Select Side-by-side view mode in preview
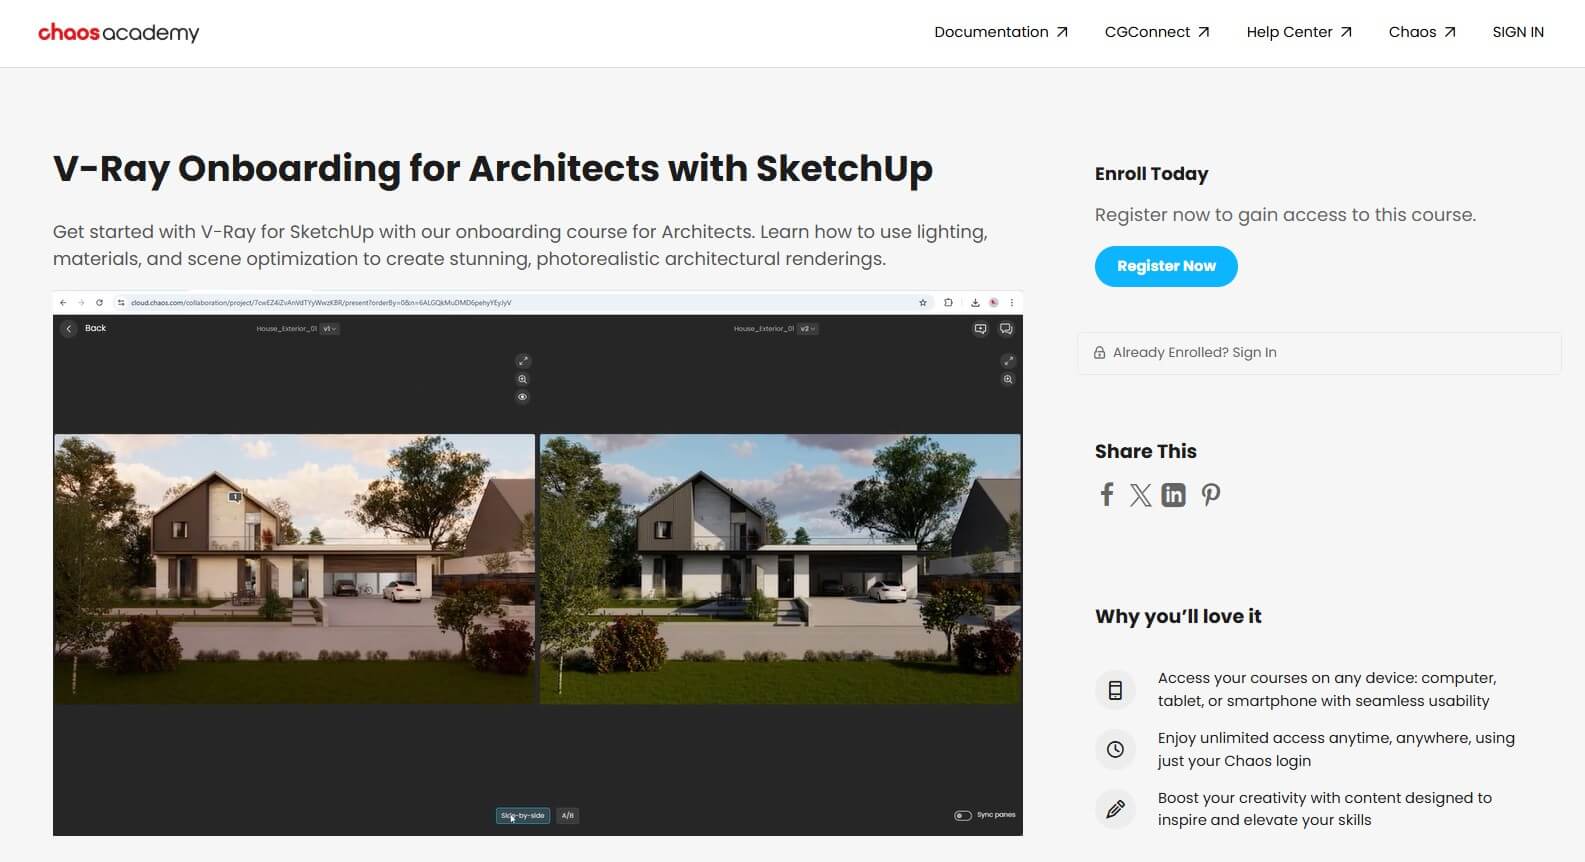The image size is (1585, 862). (x=523, y=816)
